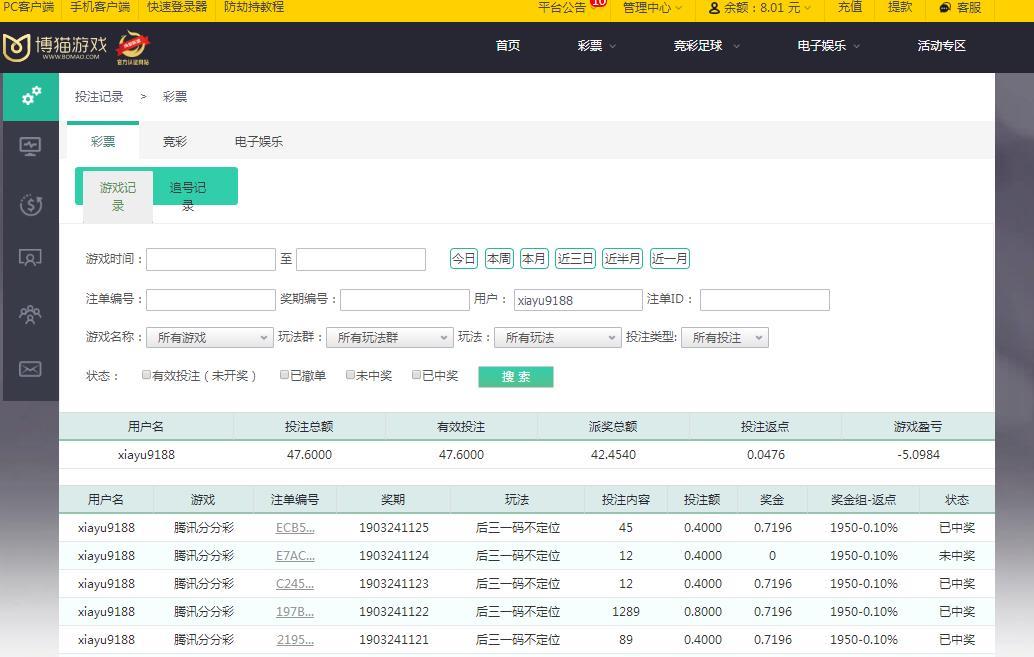This screenshot has height=657, width=1034.
Task: Select the 游戏记录 sub-tab
Action: pyautogui.click(x=118, y=197)
